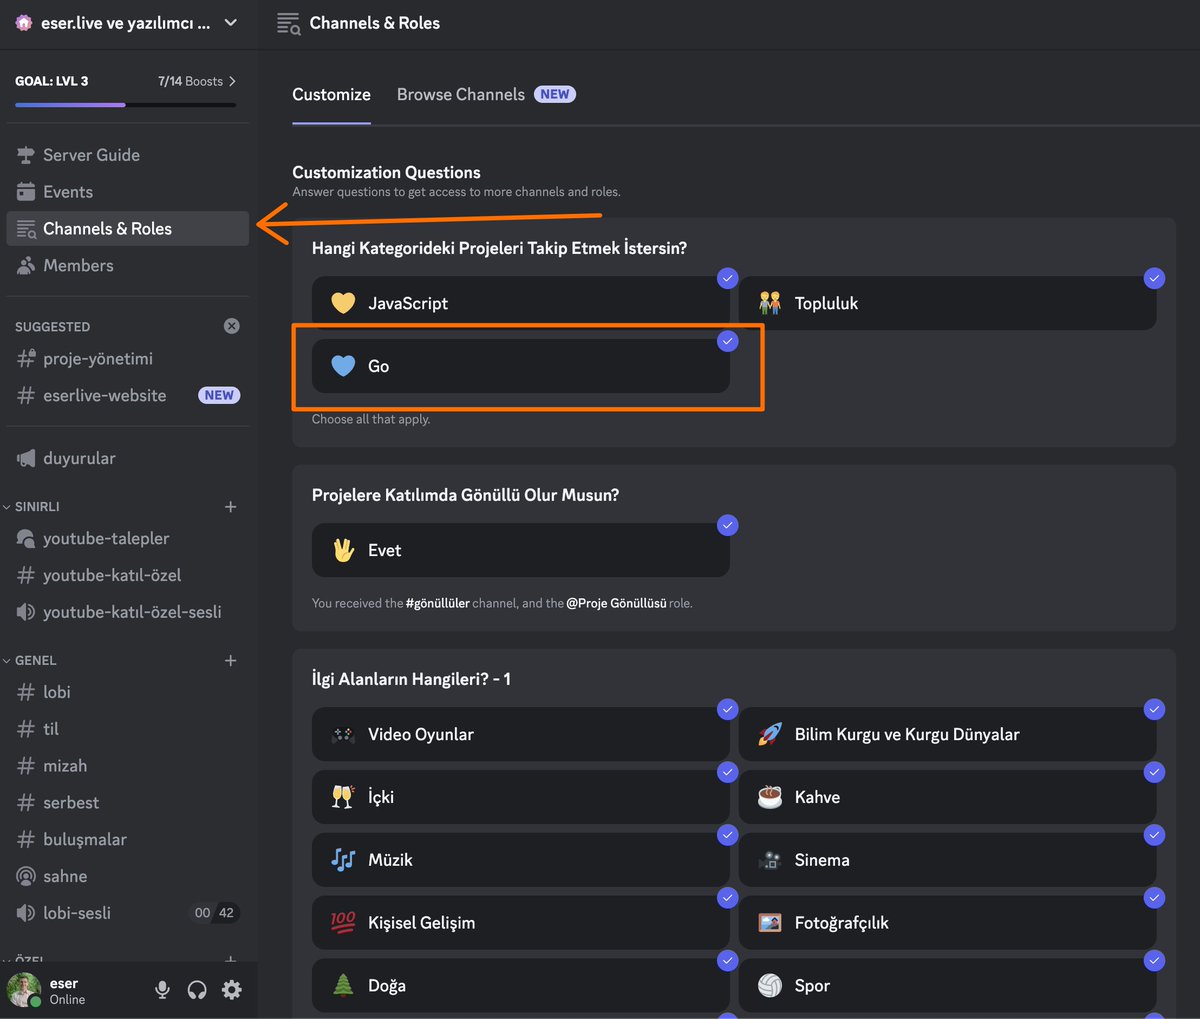This screenshot has height=1019, width=1200.
Task: Toggle the JavaScript category selection
Action: [520, 303]
